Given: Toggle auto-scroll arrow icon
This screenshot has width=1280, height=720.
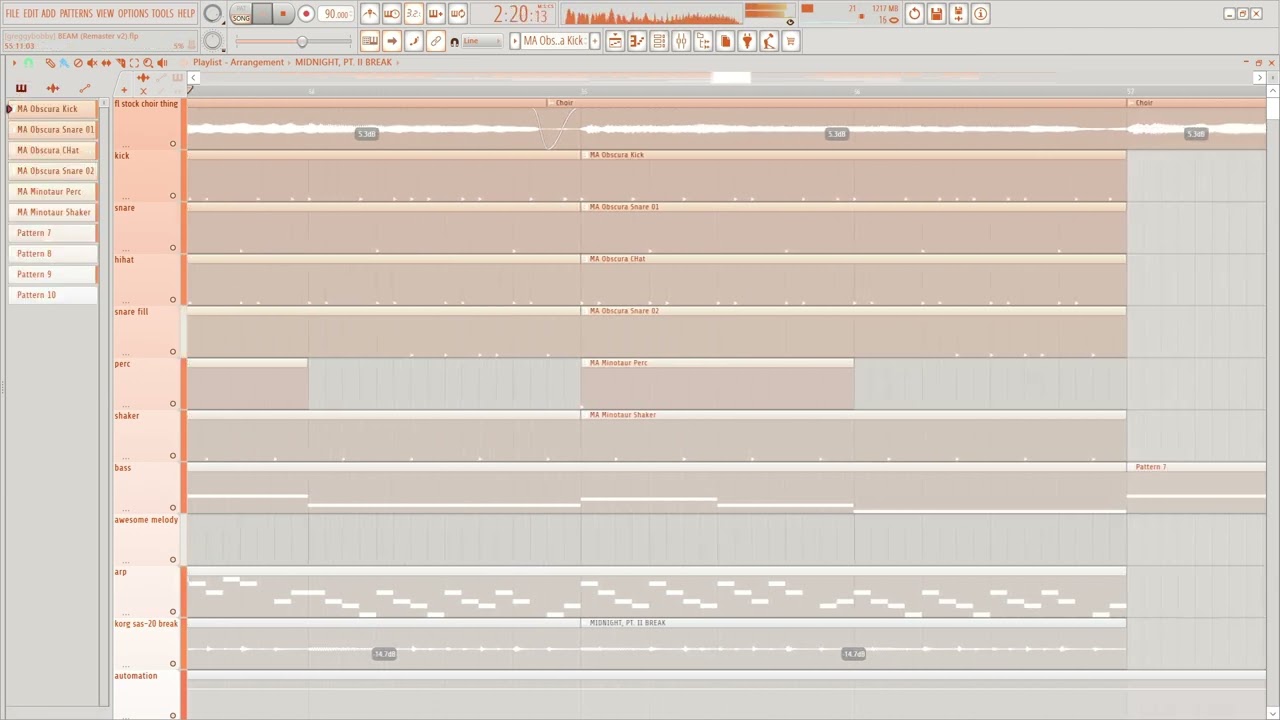Looking at the screenshot, I should pyautogui.click(x=392, y=41).
